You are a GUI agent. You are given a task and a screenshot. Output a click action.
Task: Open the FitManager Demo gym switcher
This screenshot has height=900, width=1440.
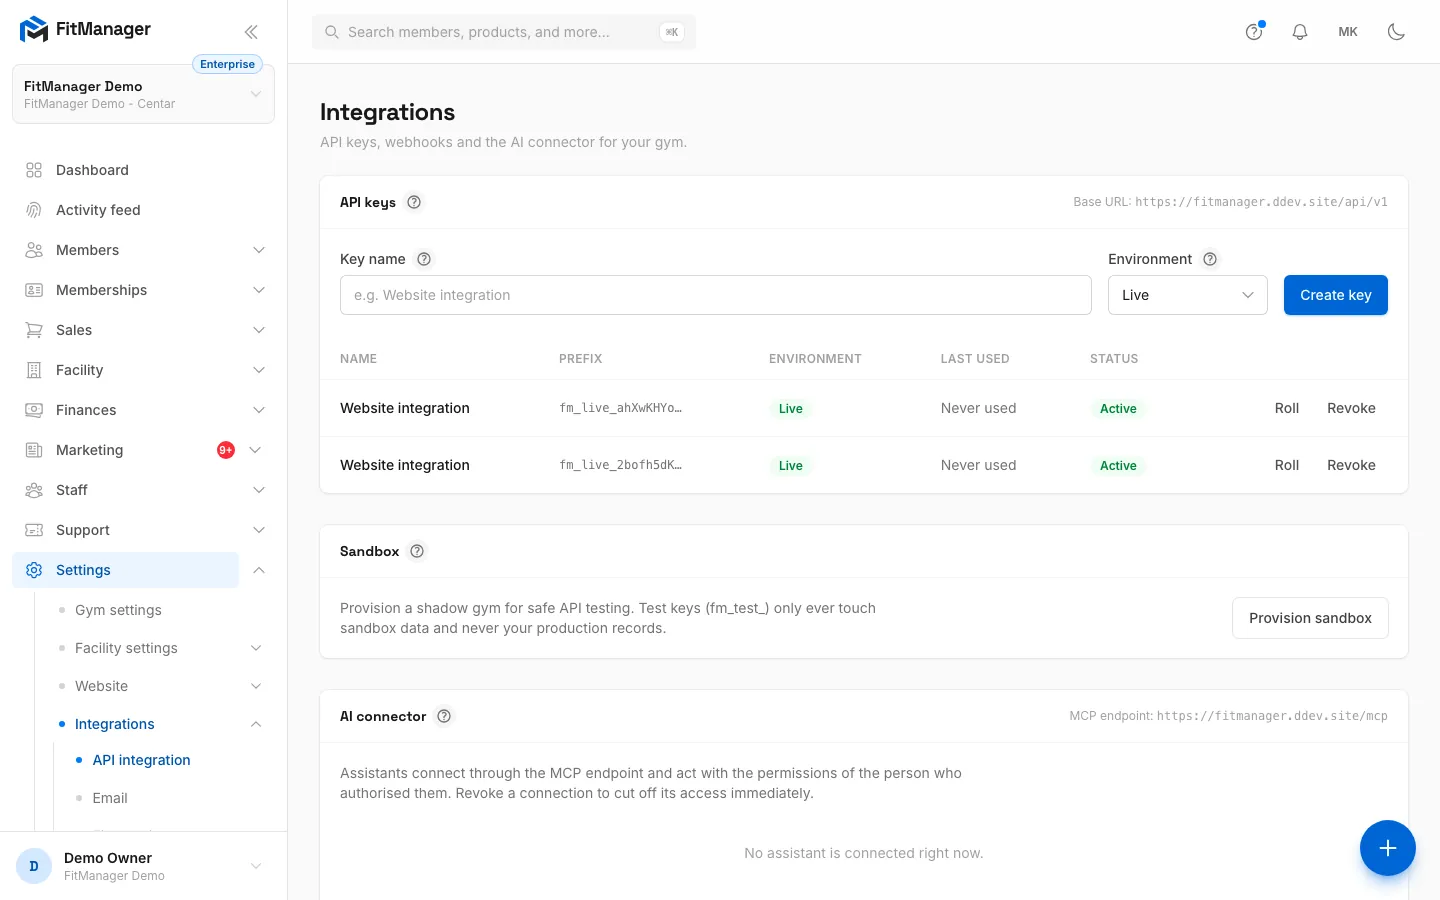click(143, 94)
